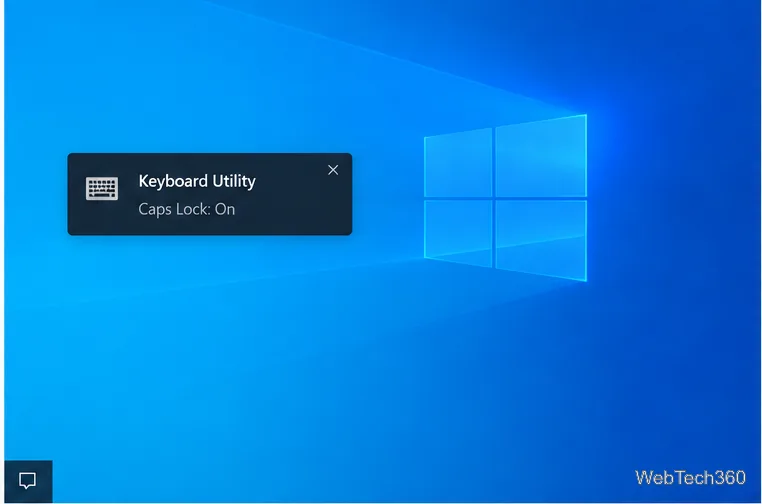Click the "Caps Lock: On" message text
762x504 pixels.
(187, 209)
